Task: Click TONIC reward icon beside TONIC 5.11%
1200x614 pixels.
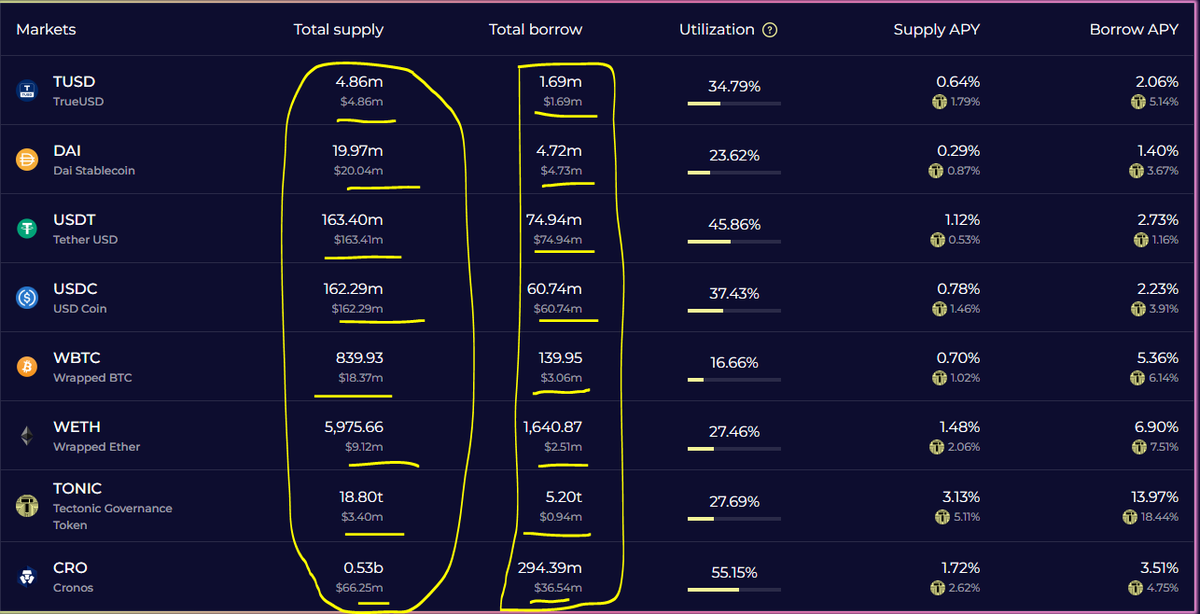Action: point(940,517)
